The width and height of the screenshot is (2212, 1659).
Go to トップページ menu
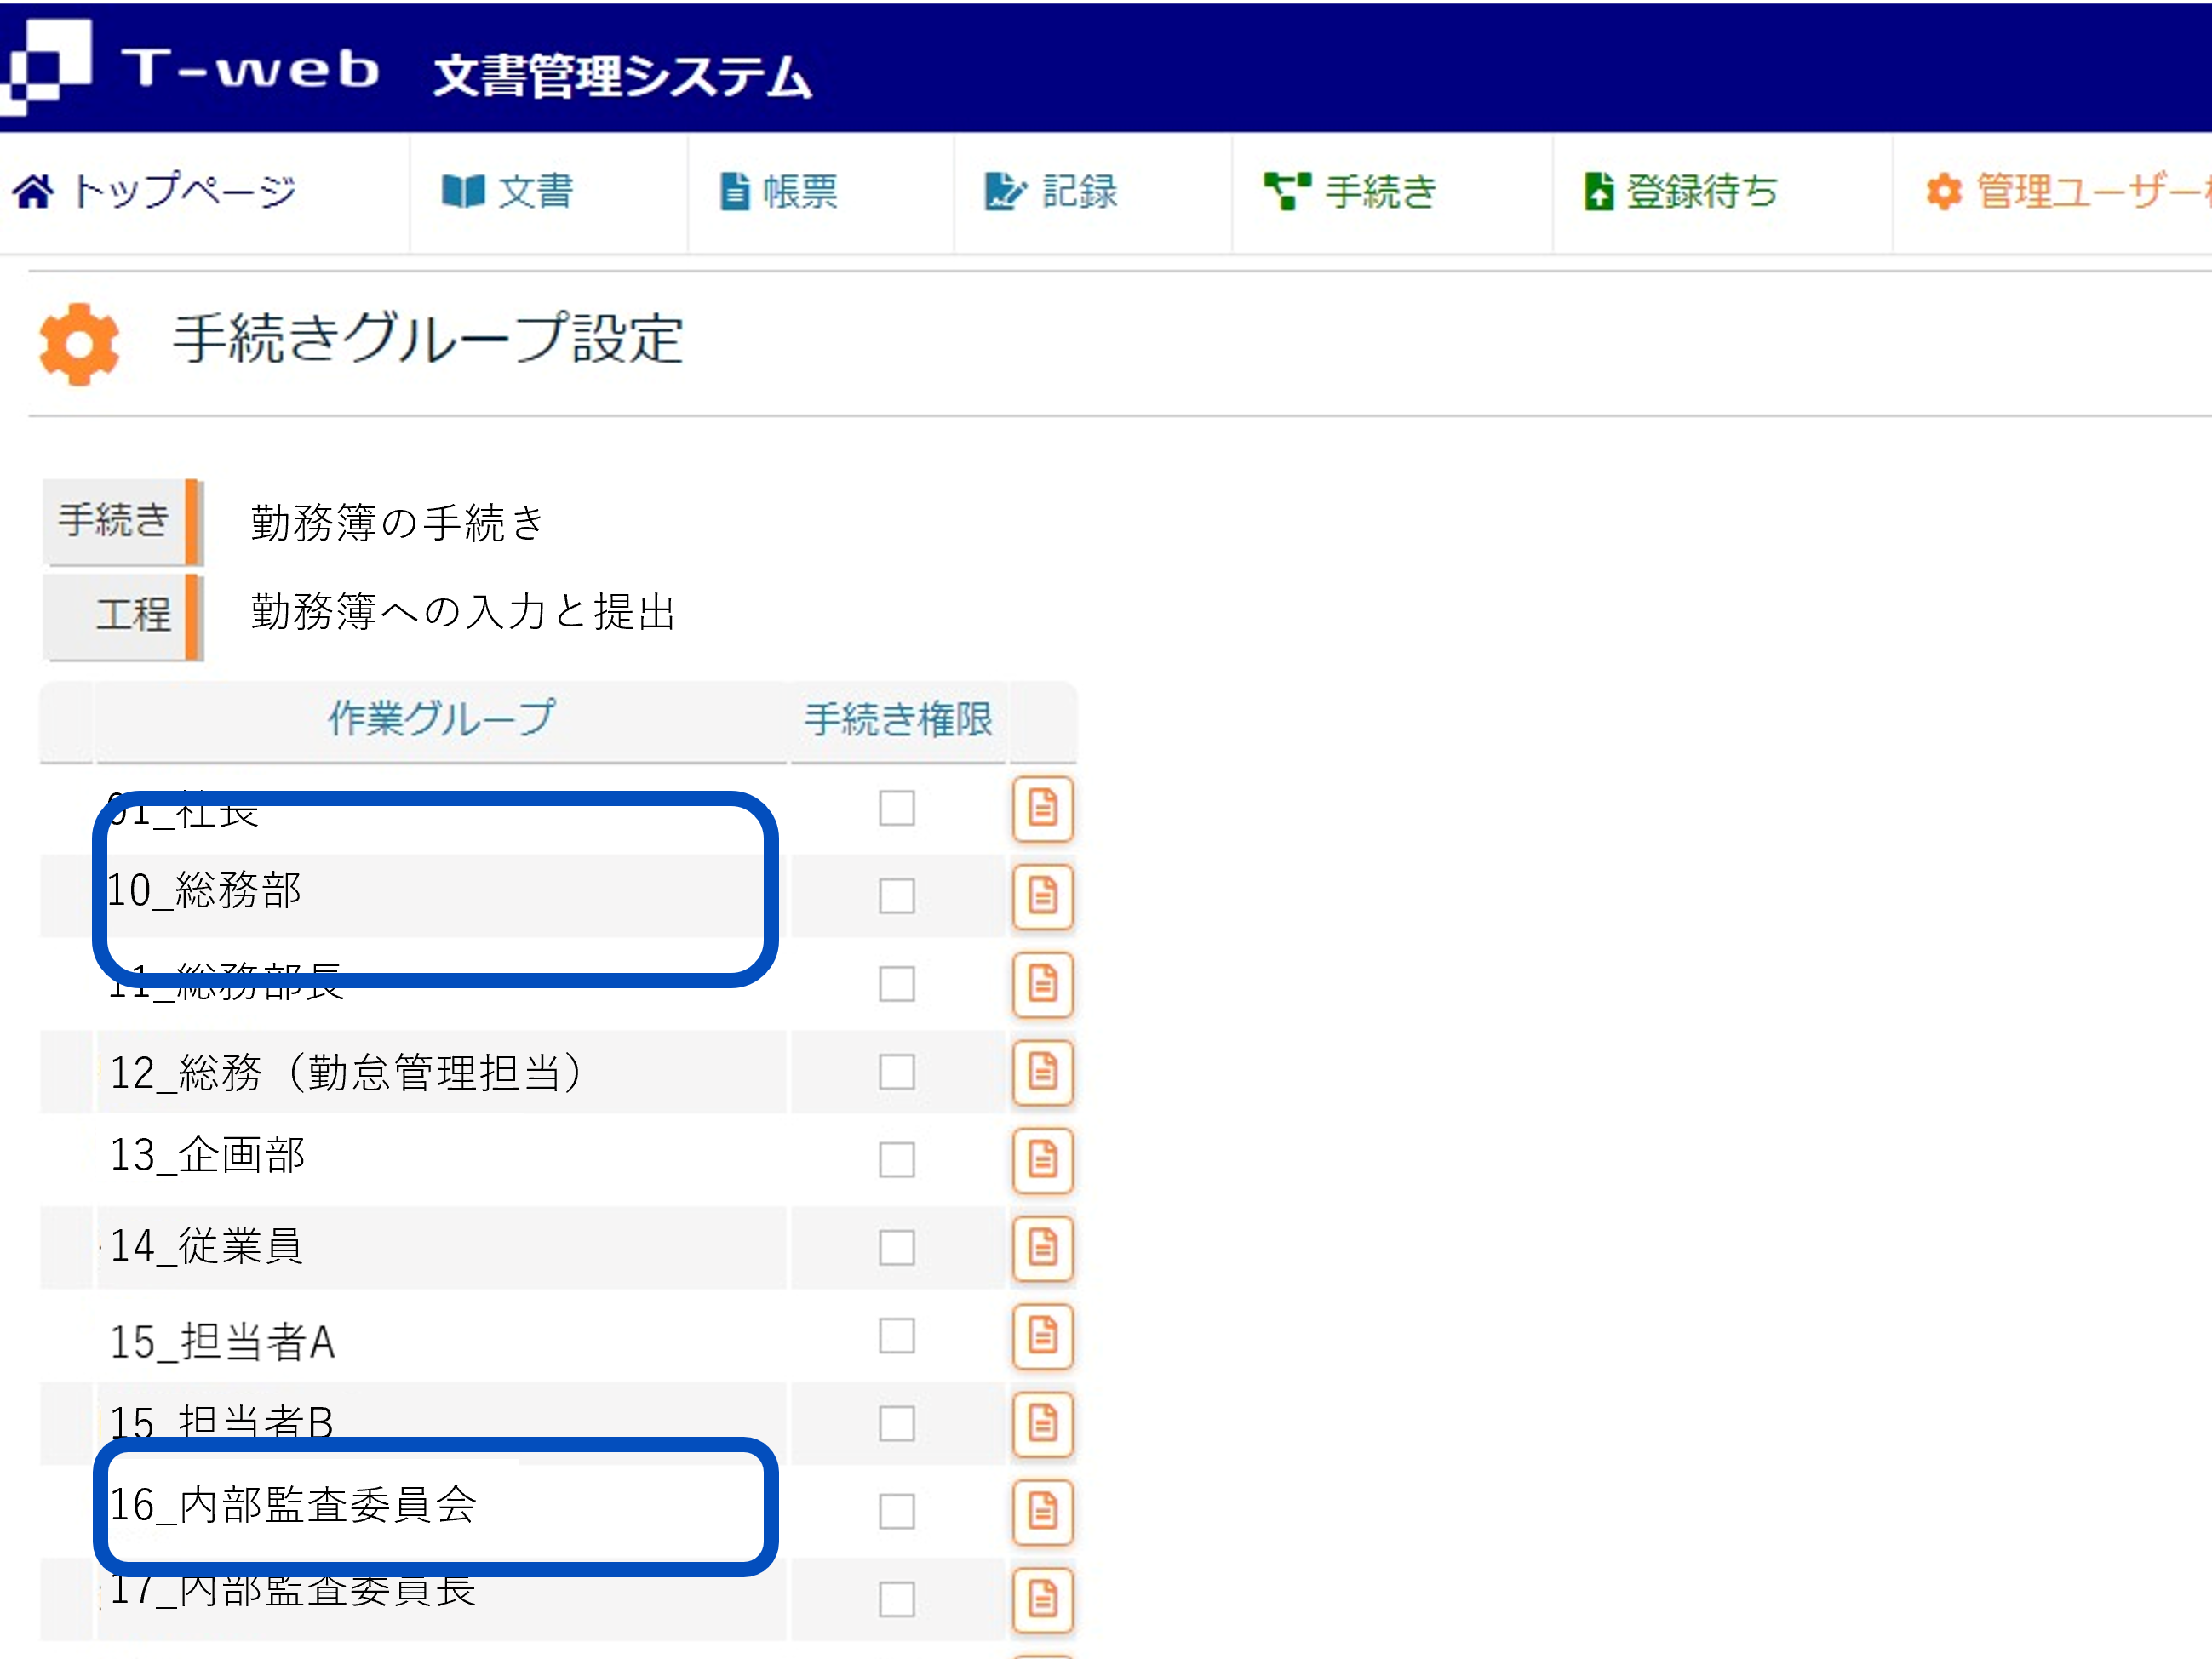(x=156, y=191)
